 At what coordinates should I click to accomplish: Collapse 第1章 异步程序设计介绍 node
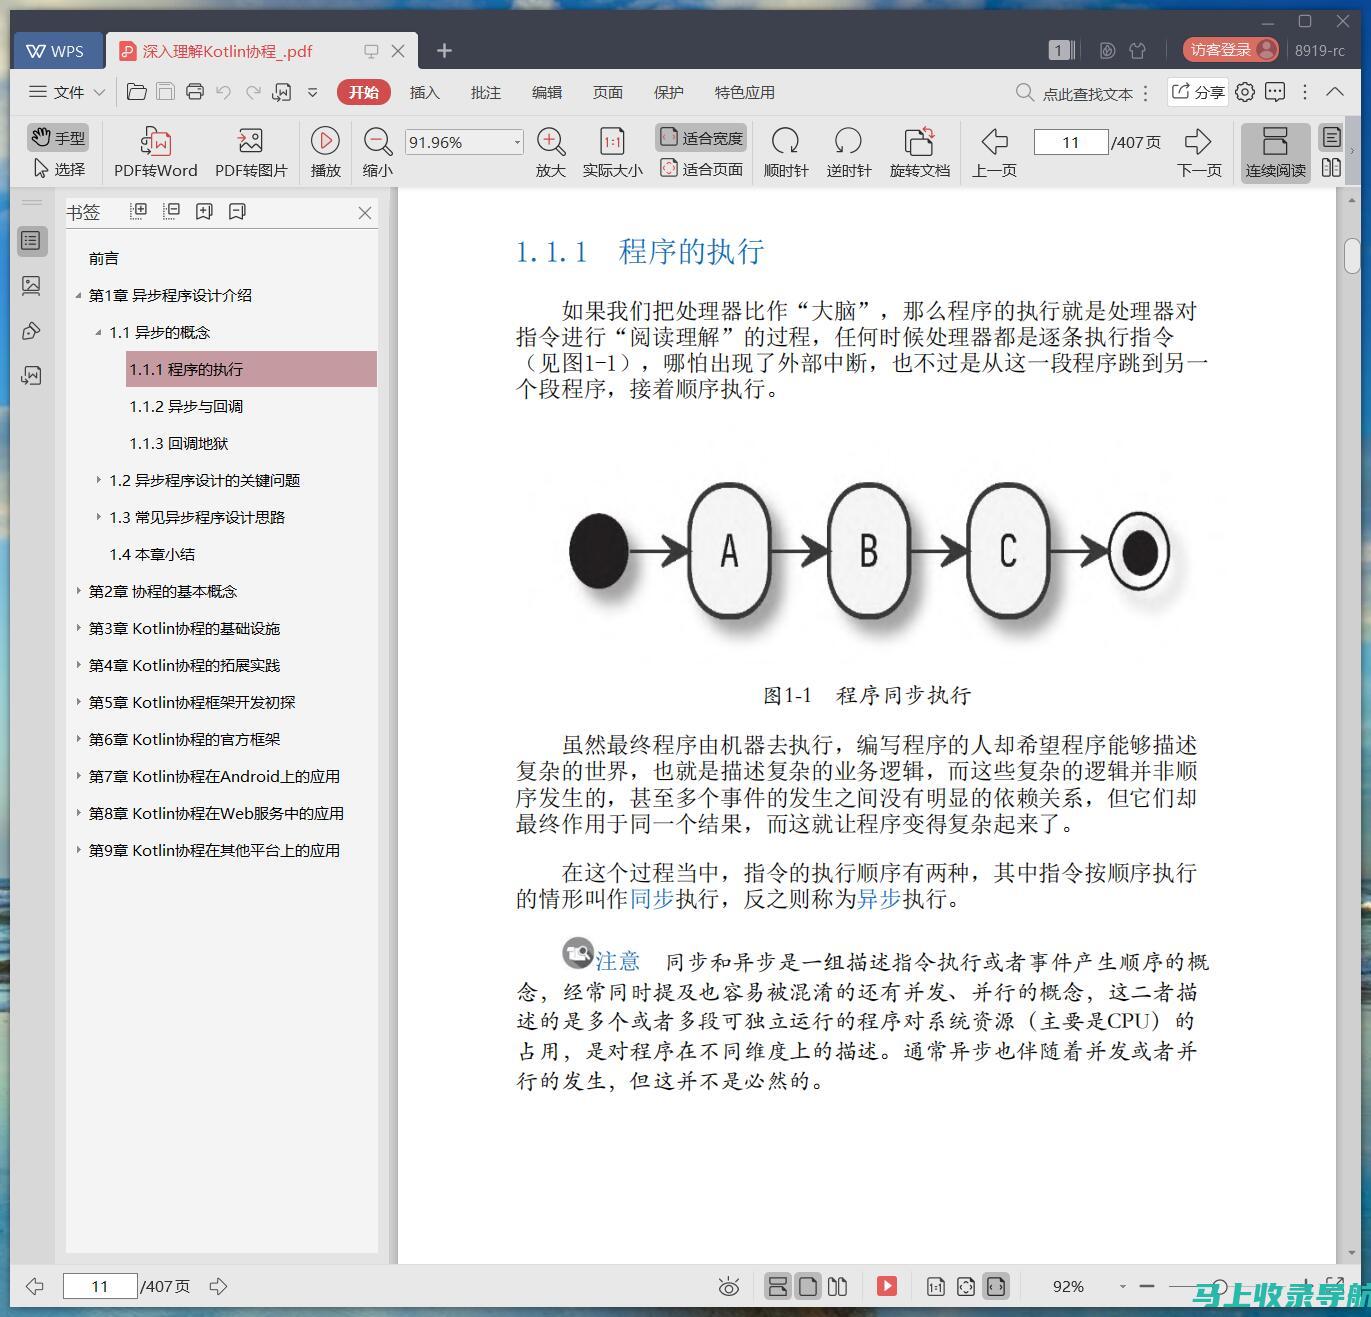coord(78,295)
